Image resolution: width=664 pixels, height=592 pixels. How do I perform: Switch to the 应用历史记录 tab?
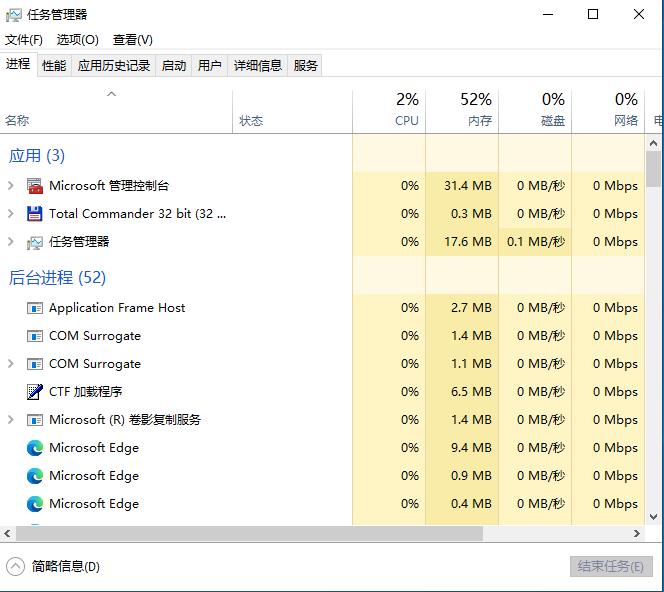[x=113, y=66]
